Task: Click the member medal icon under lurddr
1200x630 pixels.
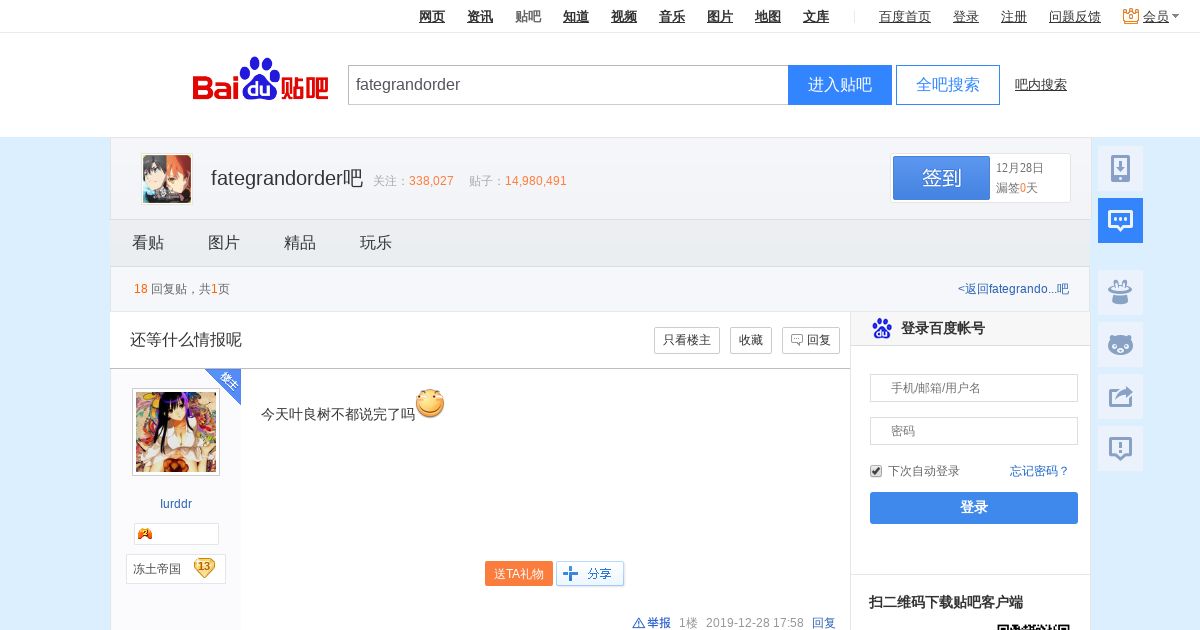Action: coord(145,534)
